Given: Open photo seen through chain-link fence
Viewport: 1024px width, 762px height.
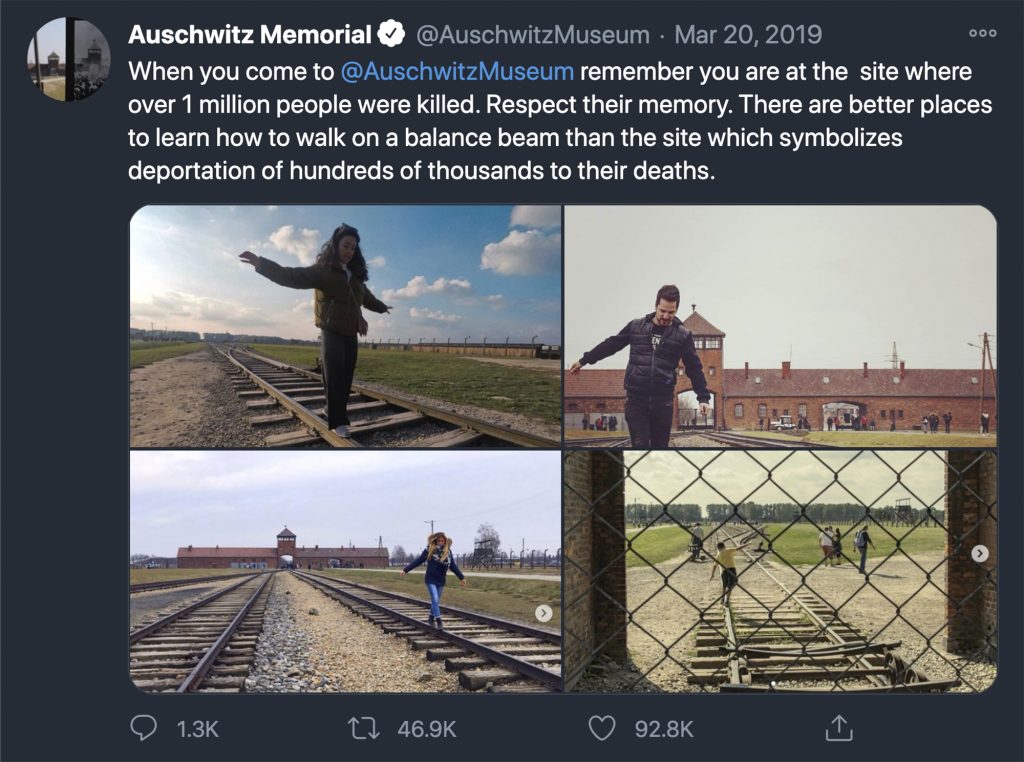Looking at the screenshot, I should point(780,571).
